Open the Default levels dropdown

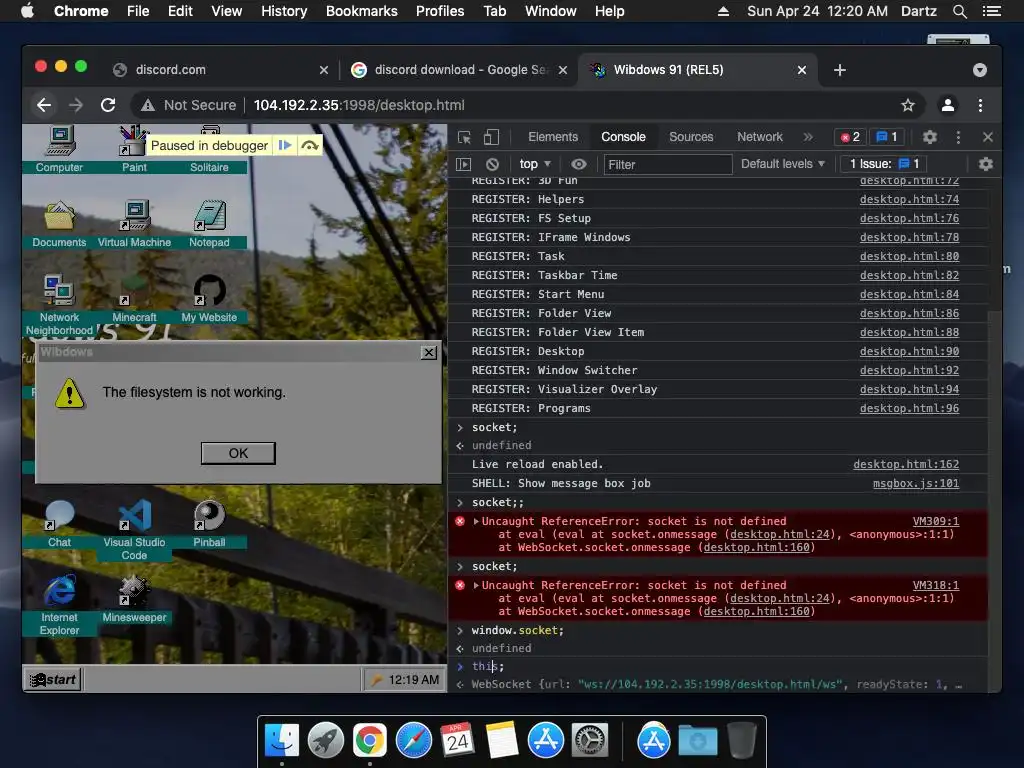pos(782,164)
